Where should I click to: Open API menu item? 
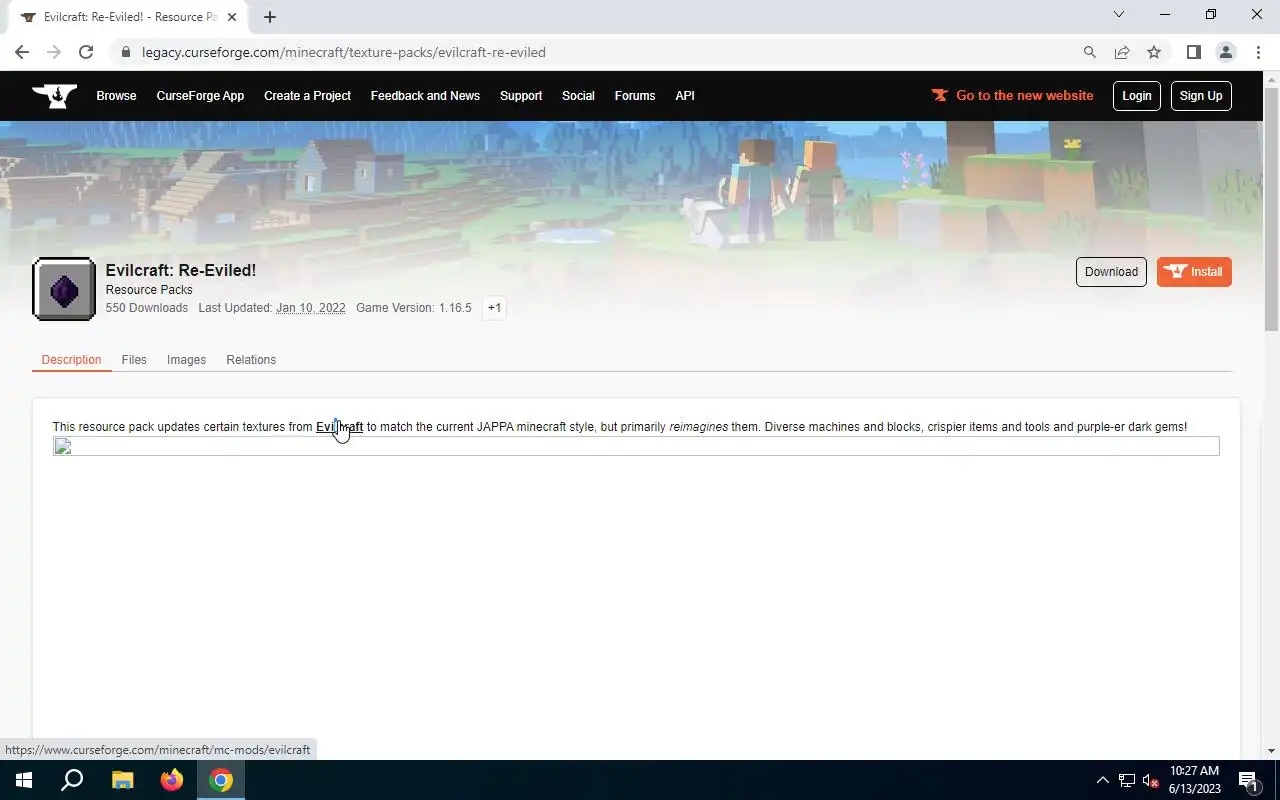pyautogui.click(x=685, y=96)
